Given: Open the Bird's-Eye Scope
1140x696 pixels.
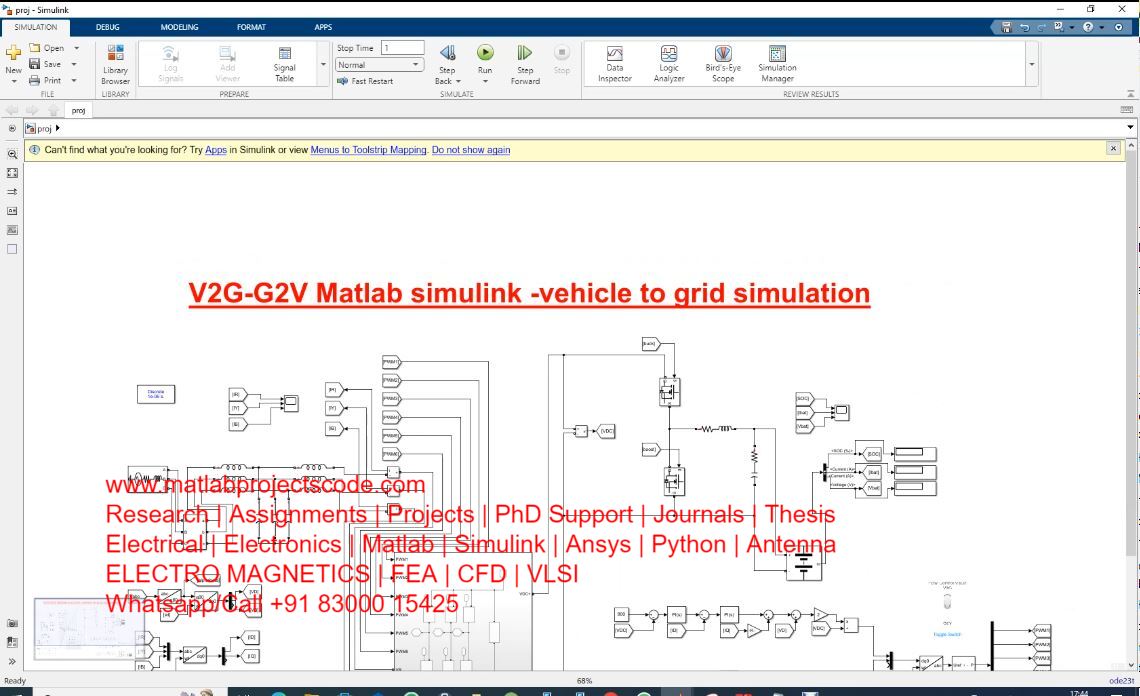Looking at the screenshot, I should pyautogui.click(x=722, y=62).
